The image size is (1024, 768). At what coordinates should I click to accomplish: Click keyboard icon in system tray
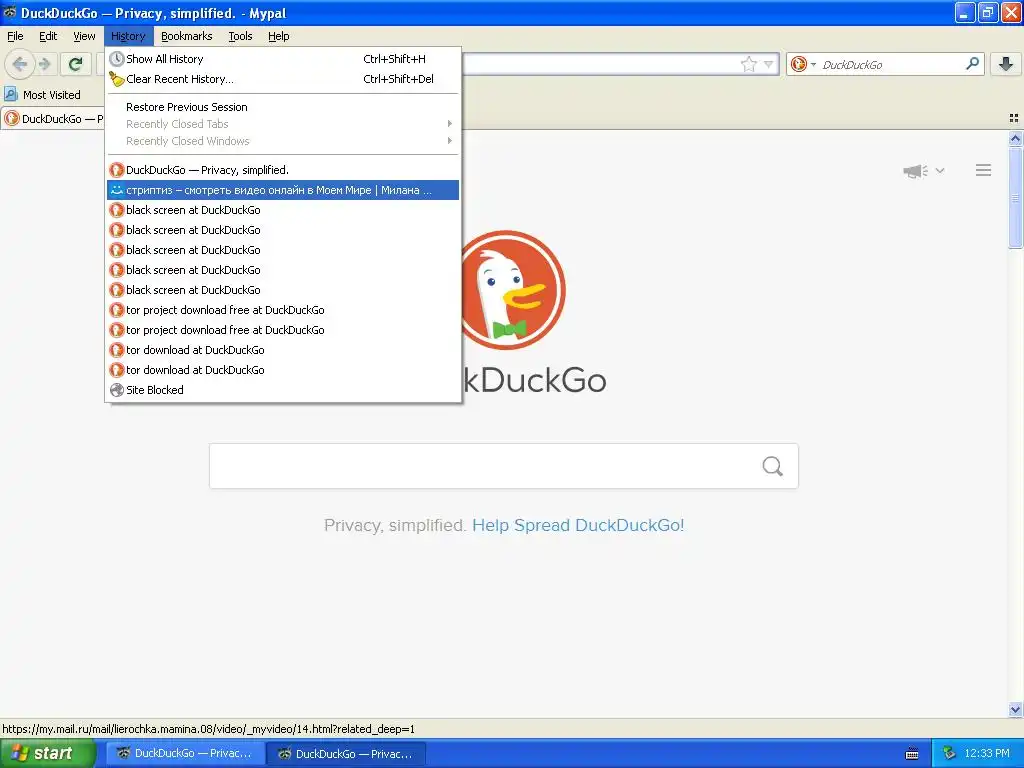pyautogui.click(x=912, y=754)
